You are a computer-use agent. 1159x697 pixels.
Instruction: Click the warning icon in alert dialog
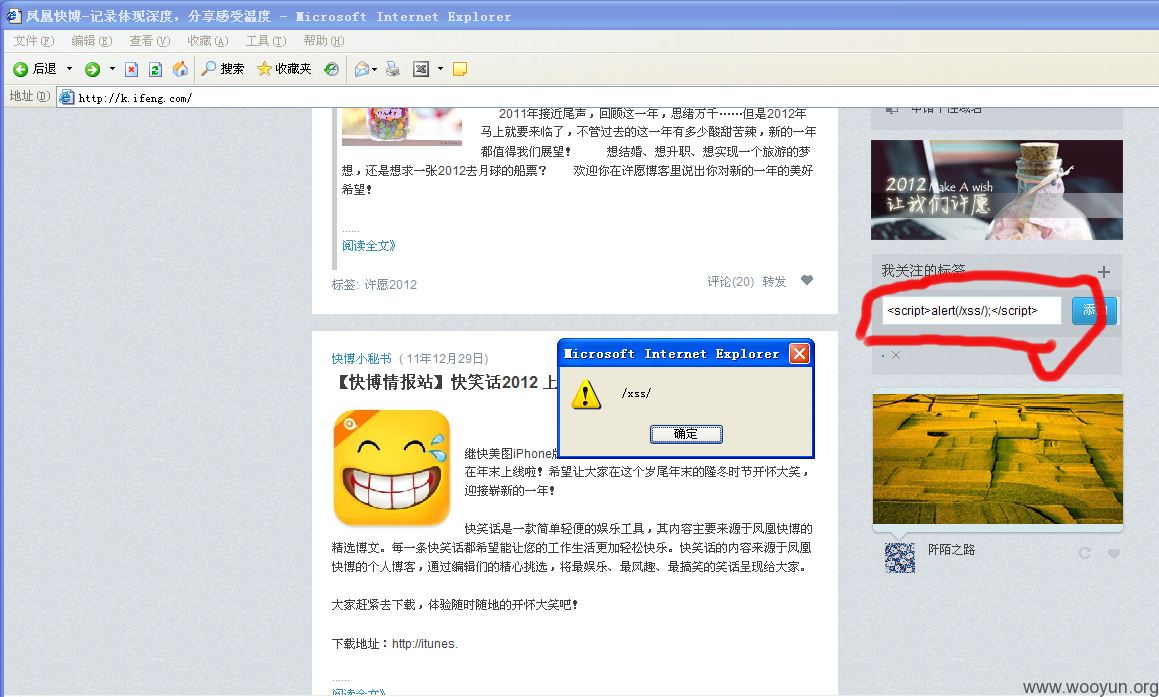585,394
